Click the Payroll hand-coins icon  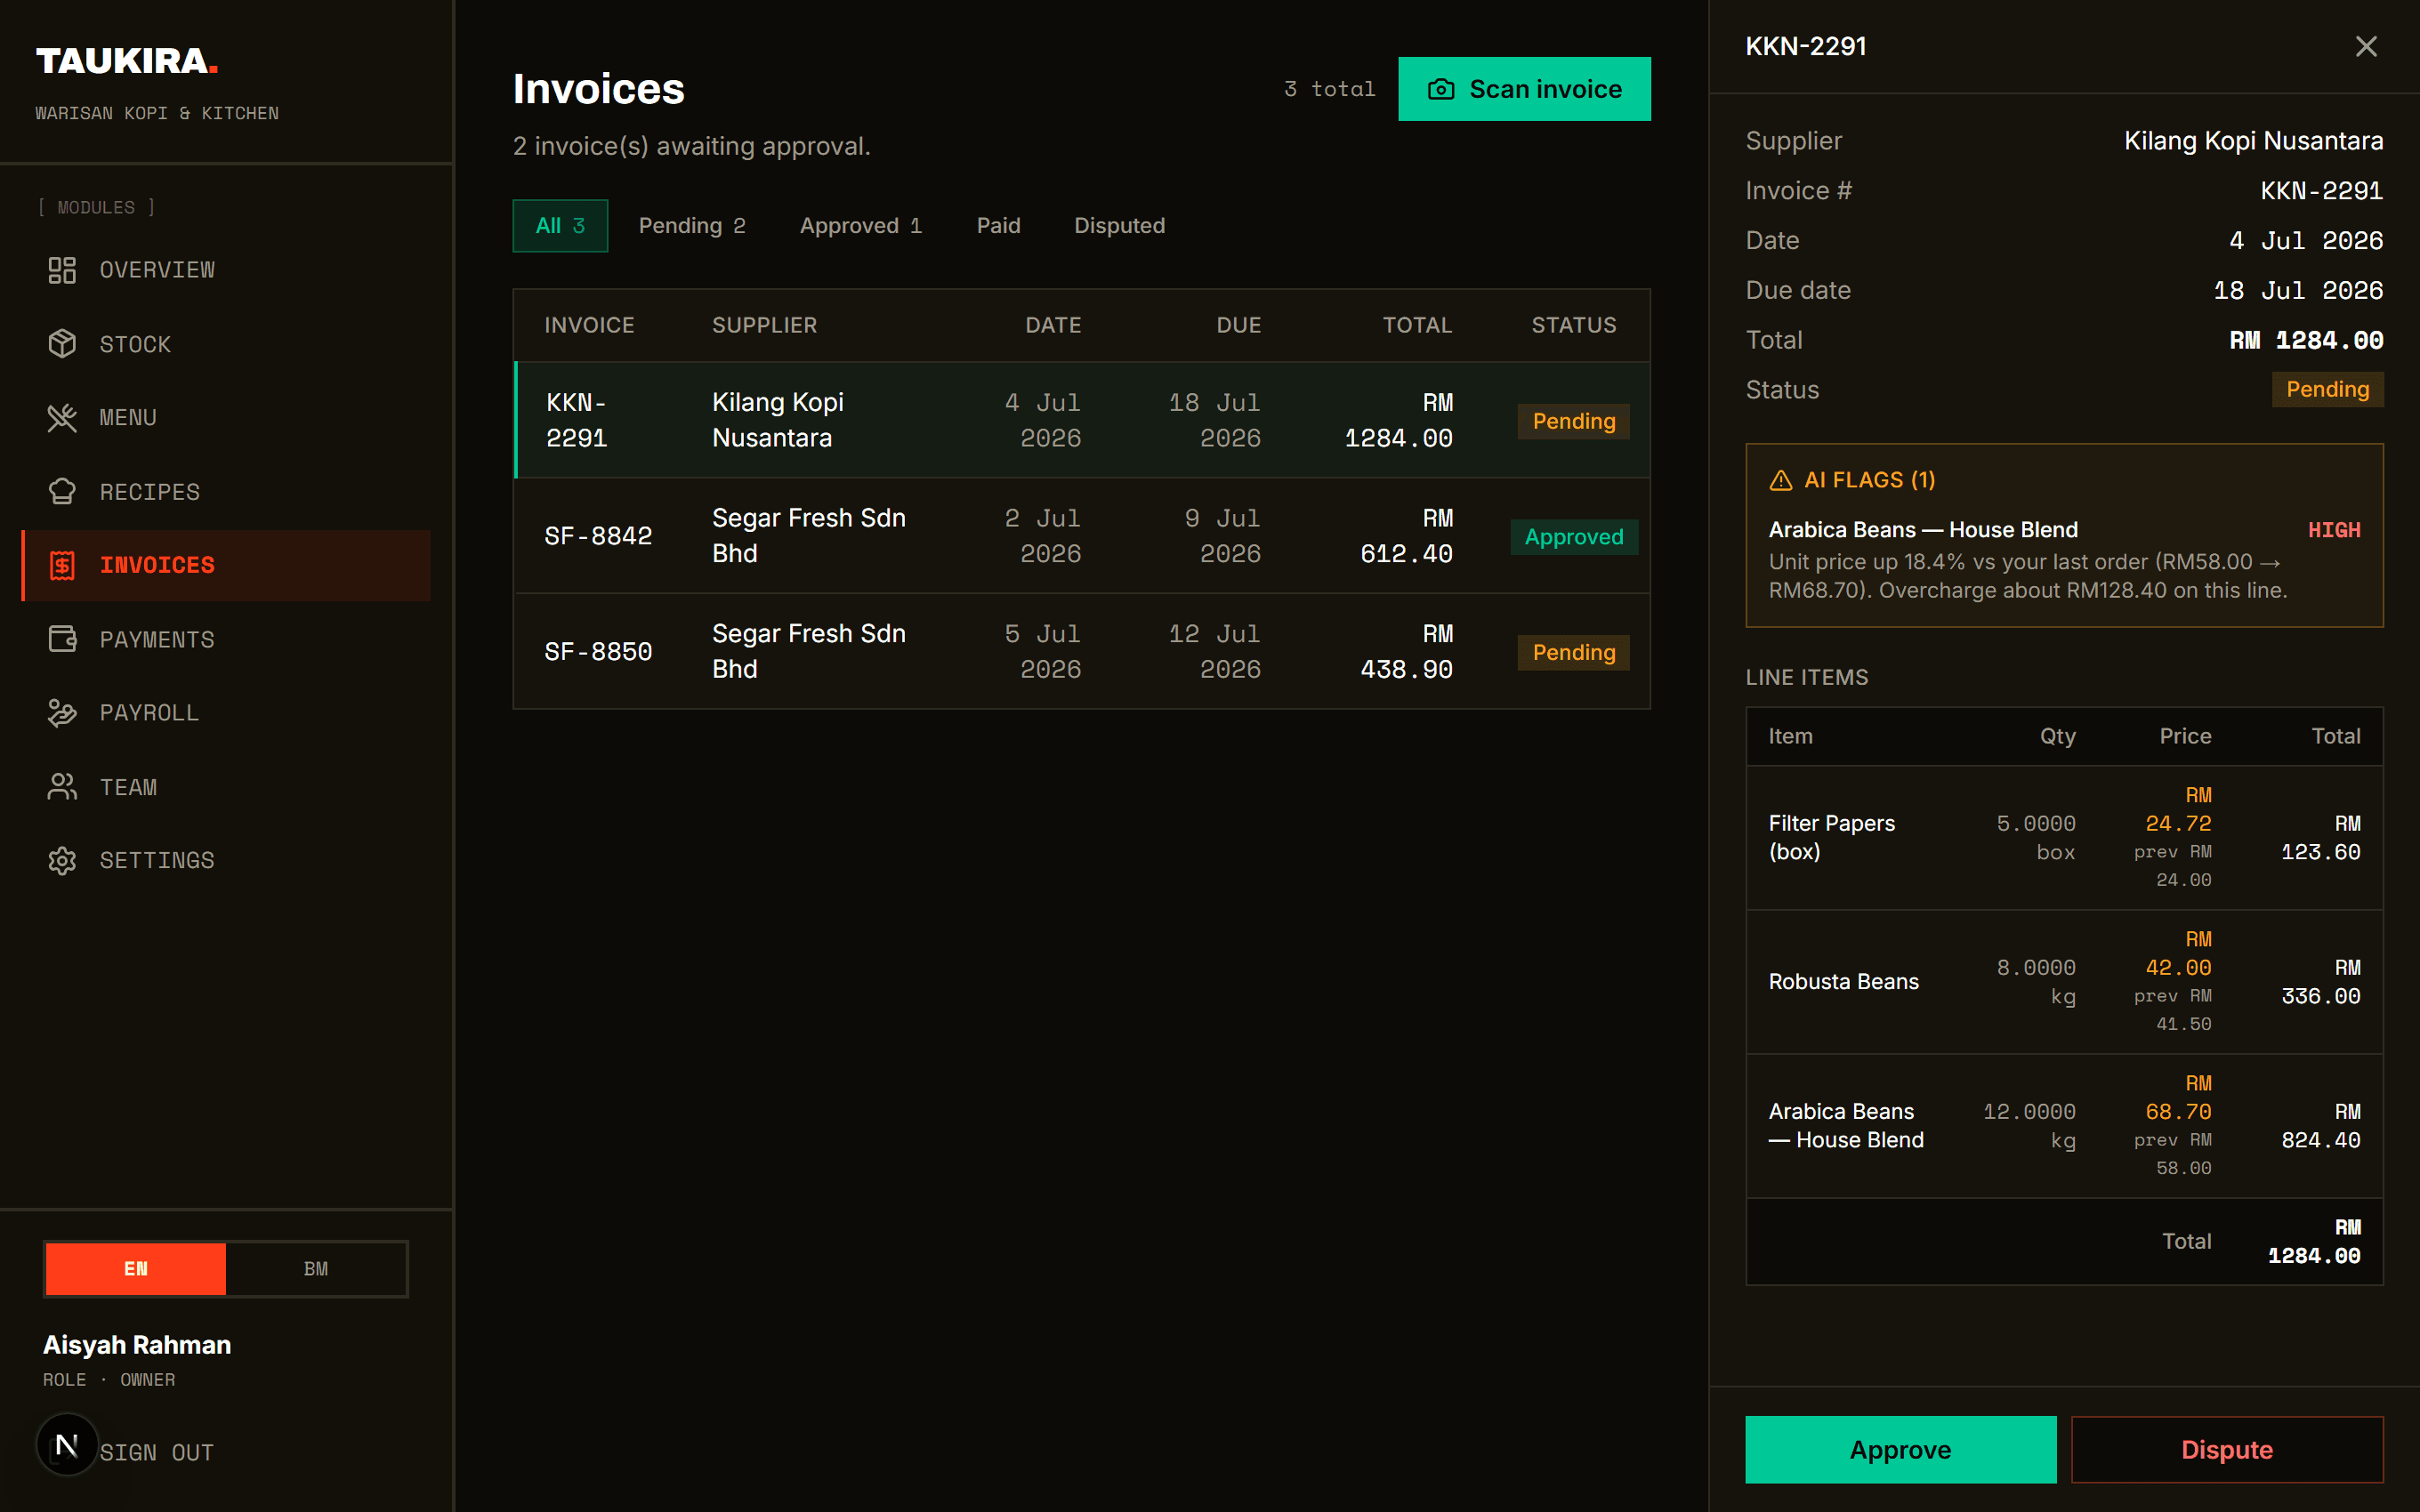[62, 713]
